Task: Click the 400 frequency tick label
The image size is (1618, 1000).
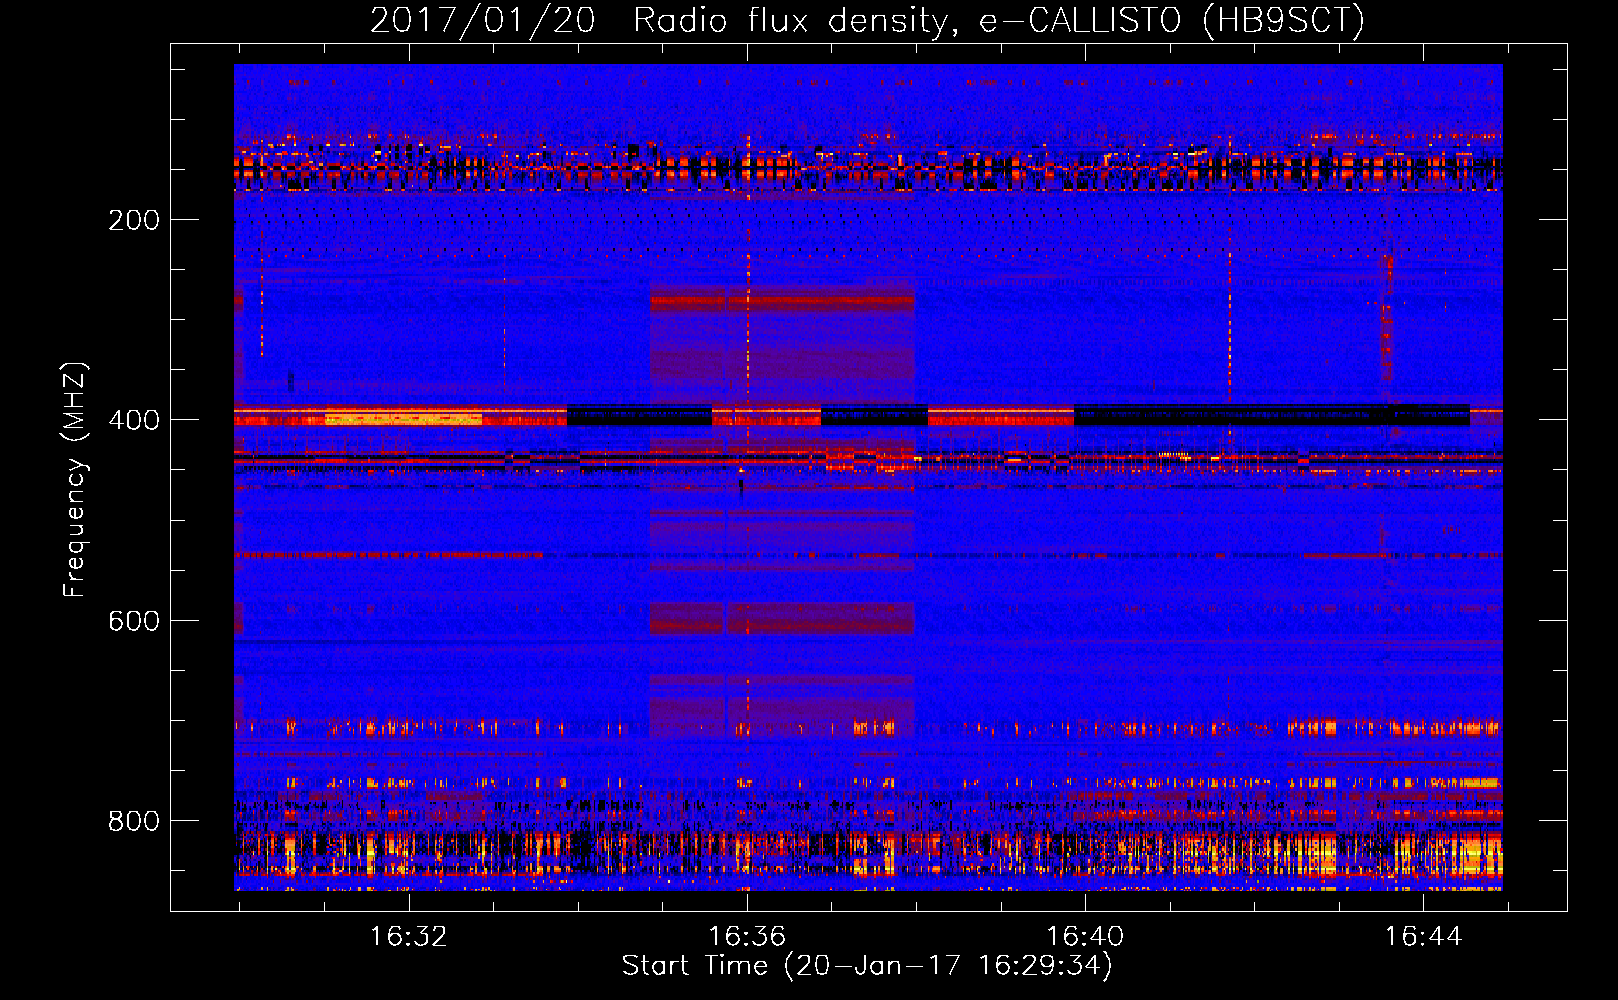Action: (x=134, y=420)
